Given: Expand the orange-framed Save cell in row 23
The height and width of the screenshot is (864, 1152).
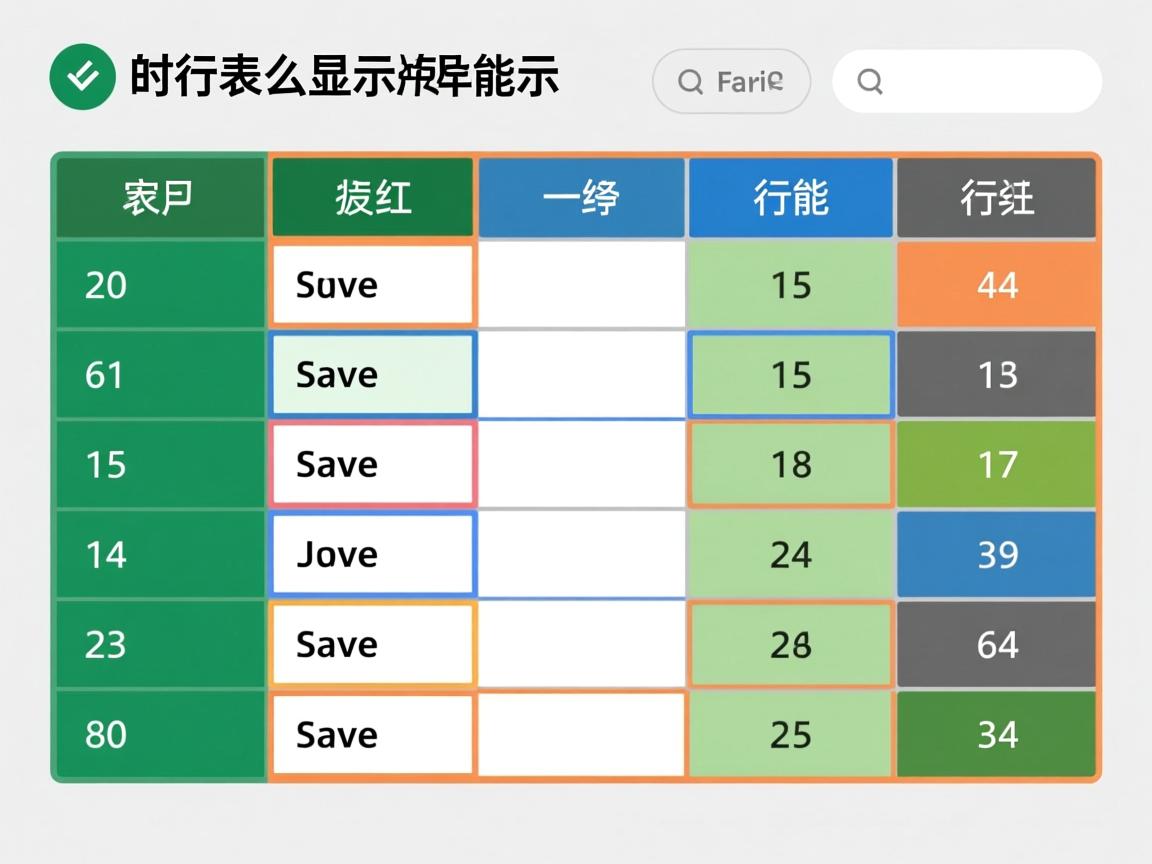Looking at the screenshot, I should tap(371, 644).
